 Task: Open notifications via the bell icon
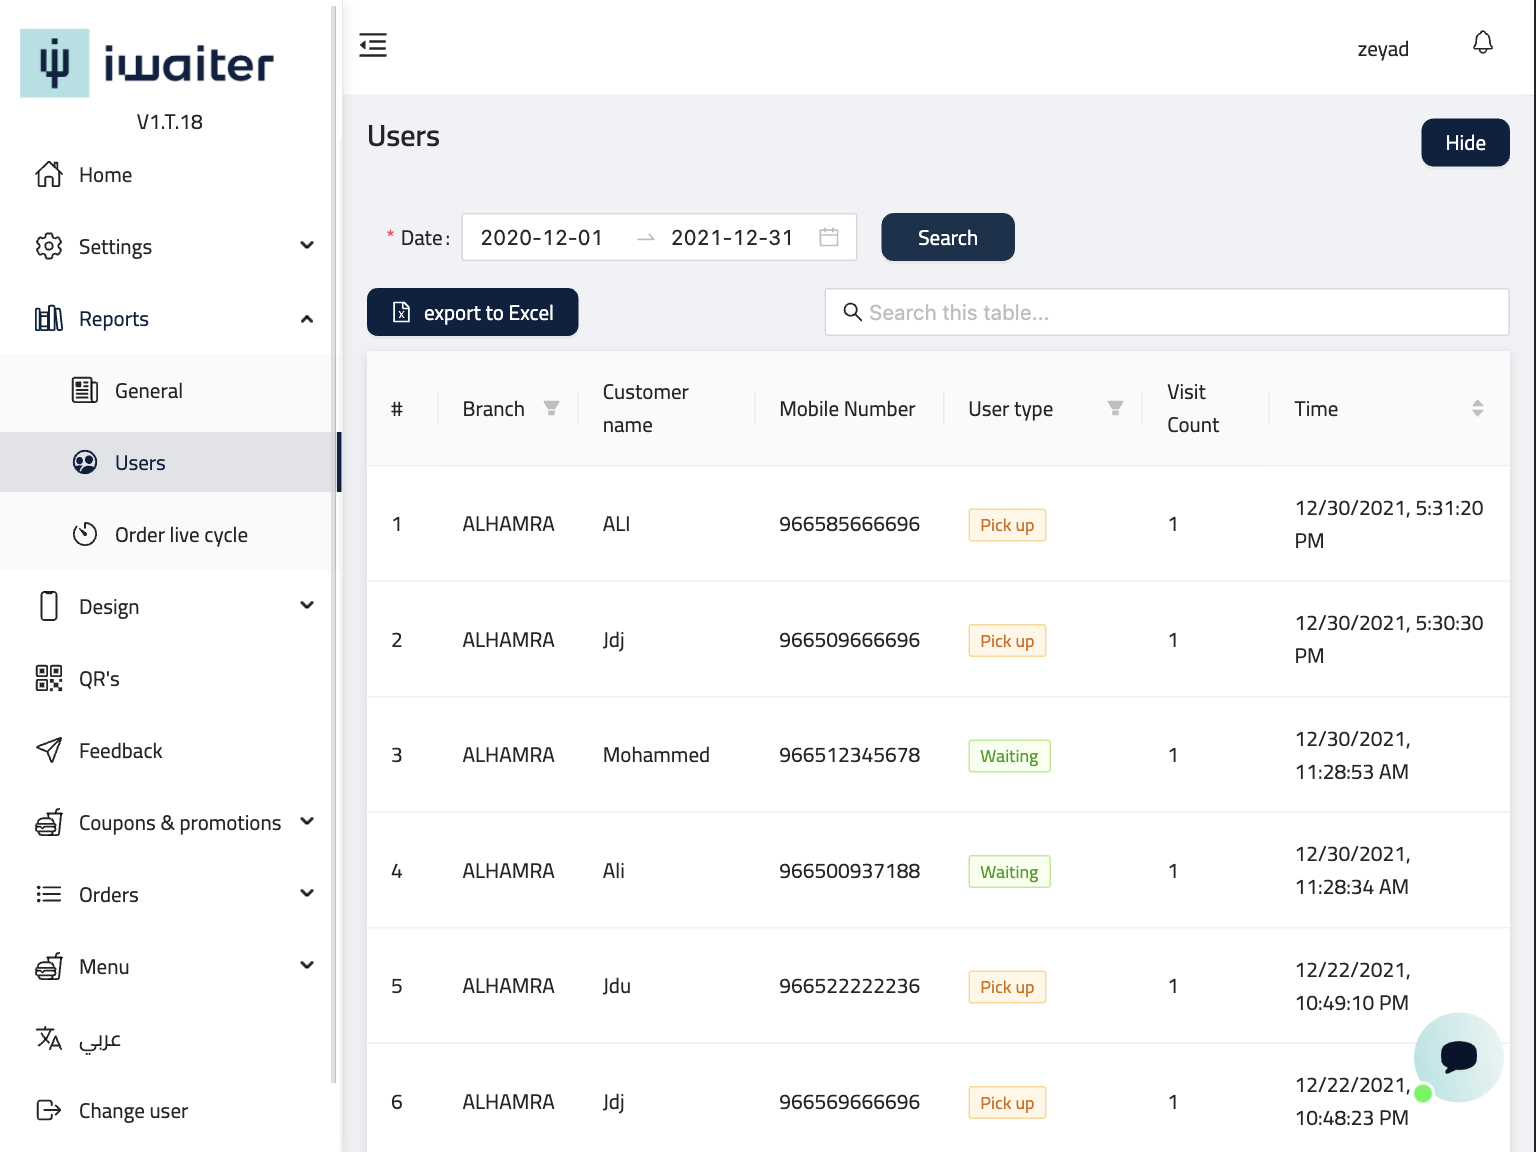(x=1482, y=43)
